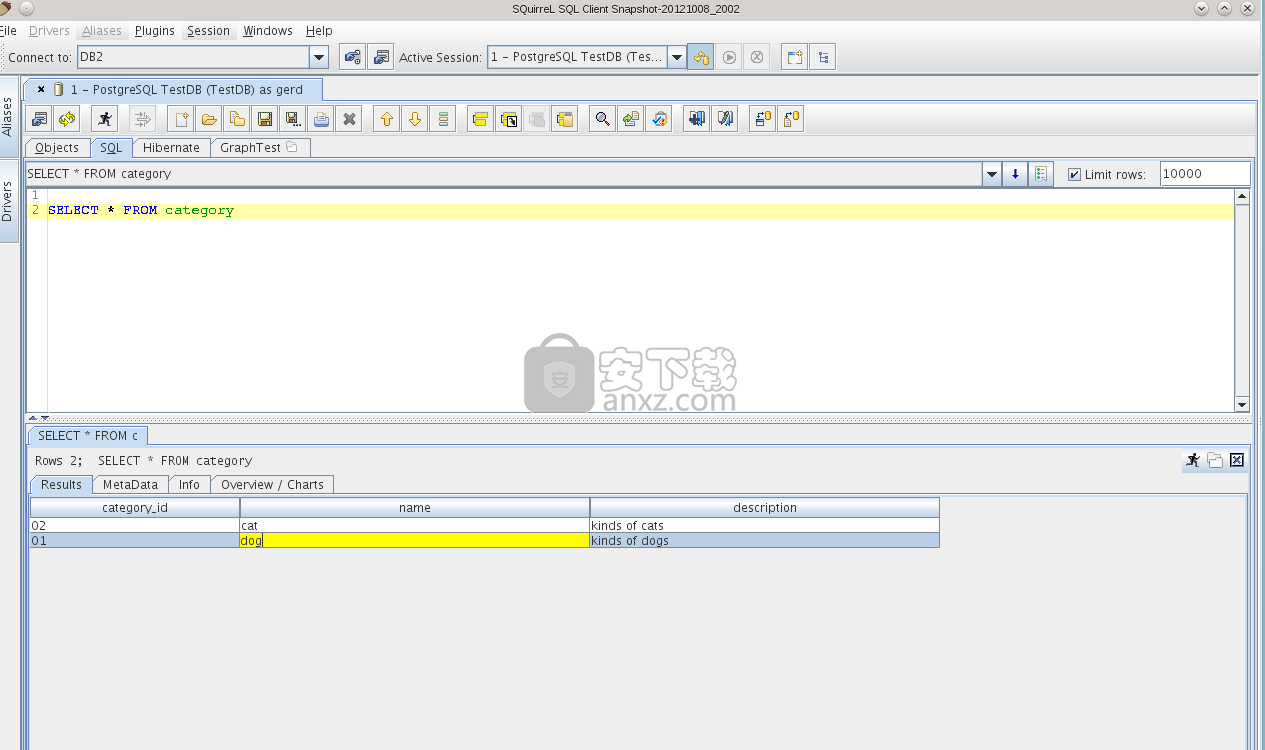Screen dimensions: 1265x750
Task: Switch to the Hibernate tab
Action: pyautogui.click(x=171, y=147)
